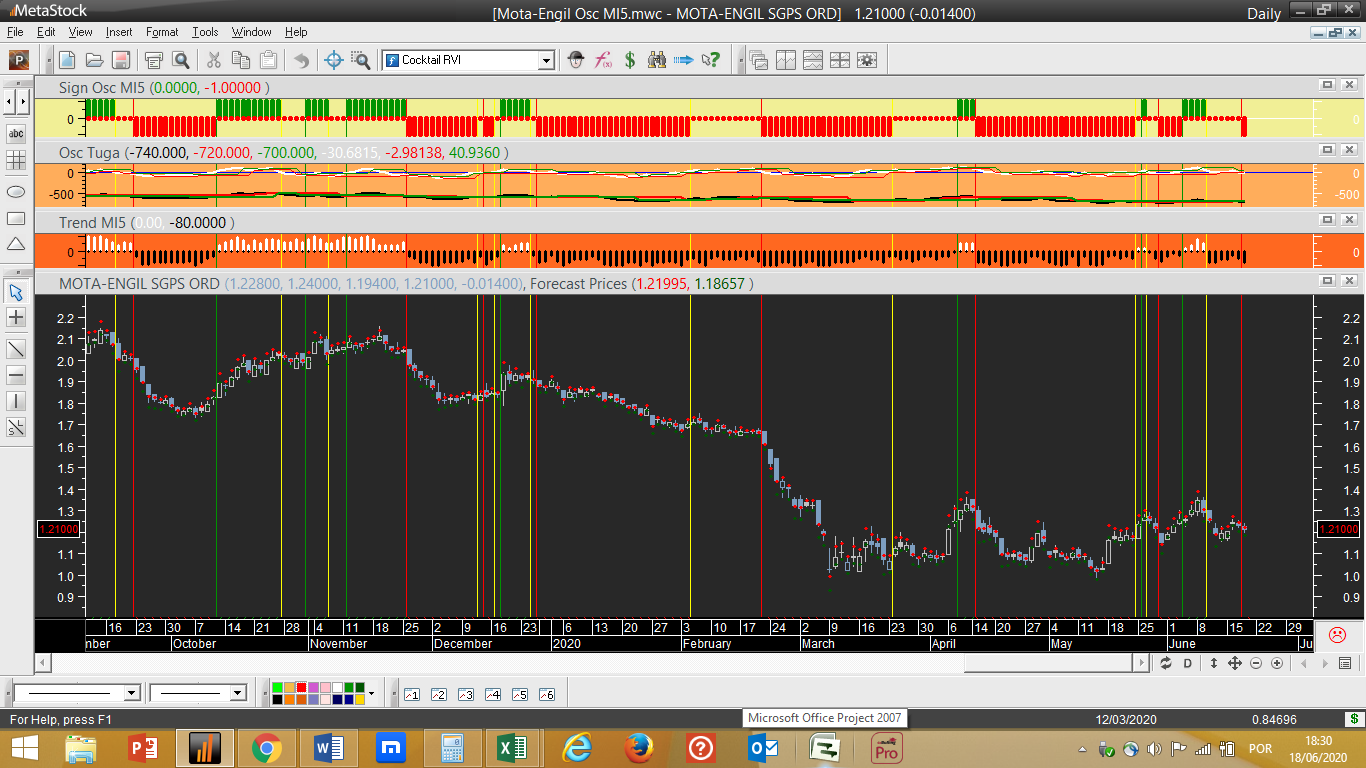Expand the color palette dropdown arrow

click(372, 693)
